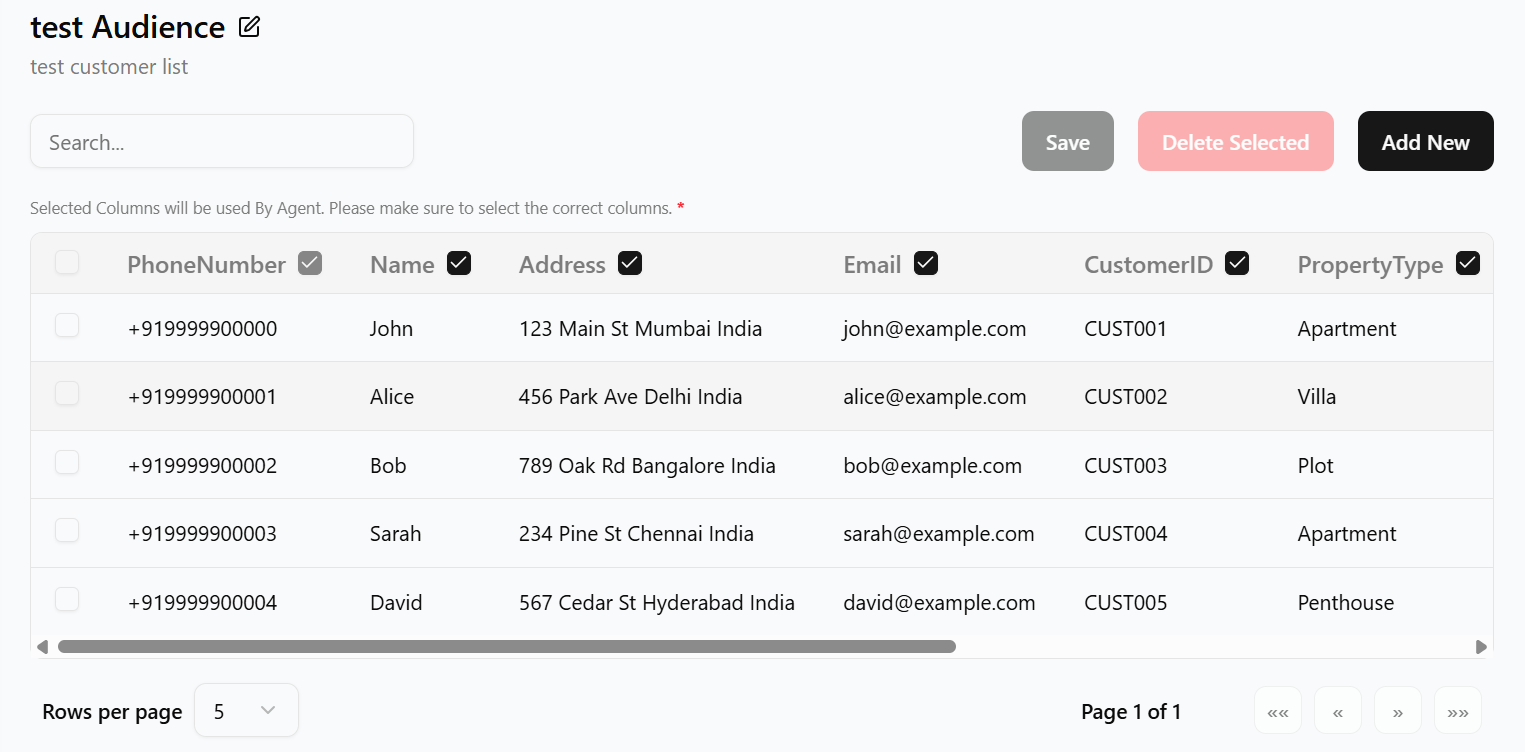Viewport: 1525px width, 752px height.
Task: Open the Rows per page dropdown
Action: [x=246, y=710]
